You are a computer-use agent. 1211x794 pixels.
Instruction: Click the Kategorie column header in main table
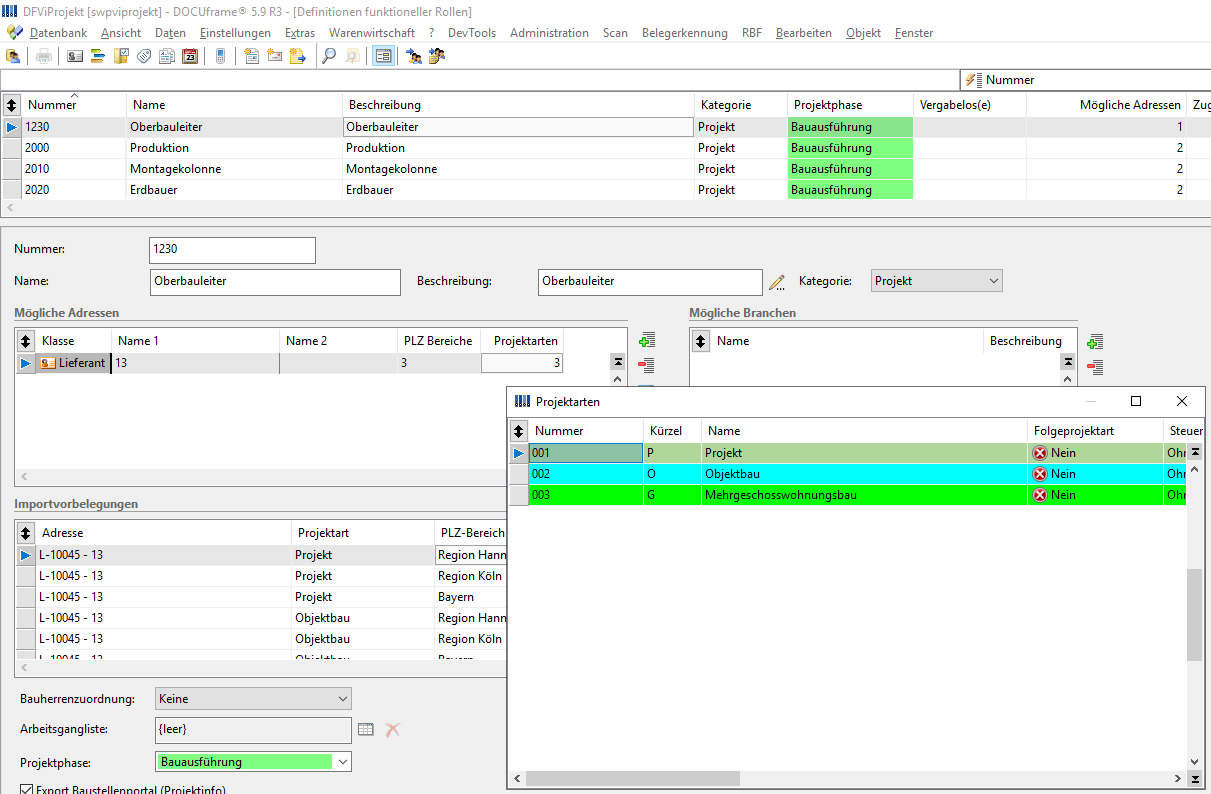click(x=740, y=105)
